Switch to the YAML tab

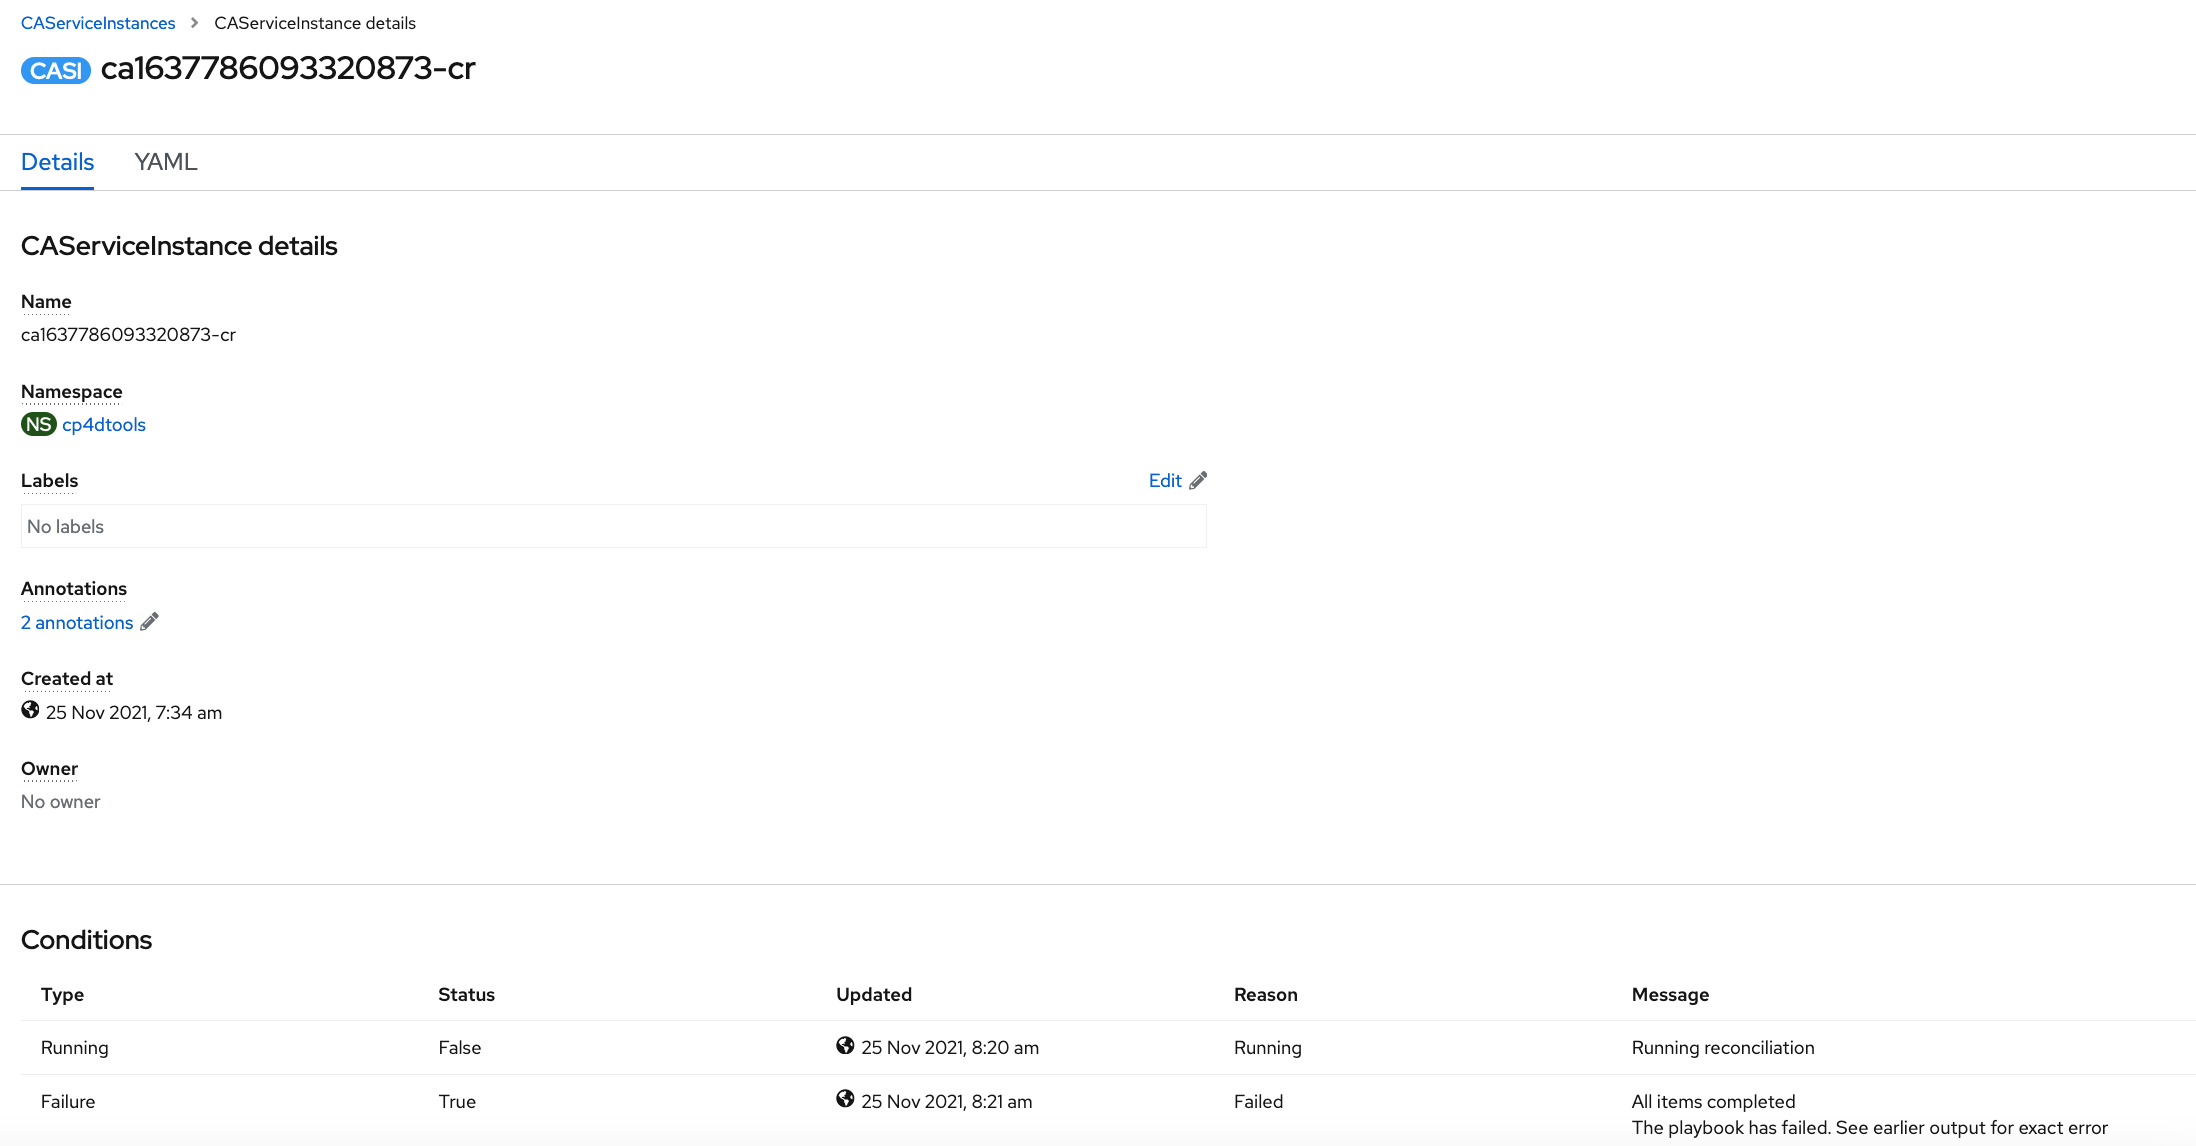165,161
